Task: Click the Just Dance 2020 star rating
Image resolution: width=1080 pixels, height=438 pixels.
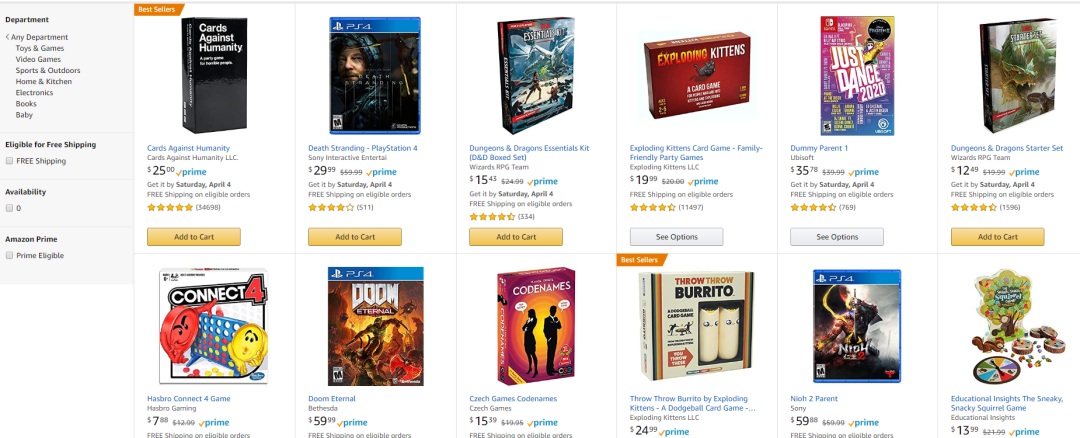Action: click(x=813, y=207)
